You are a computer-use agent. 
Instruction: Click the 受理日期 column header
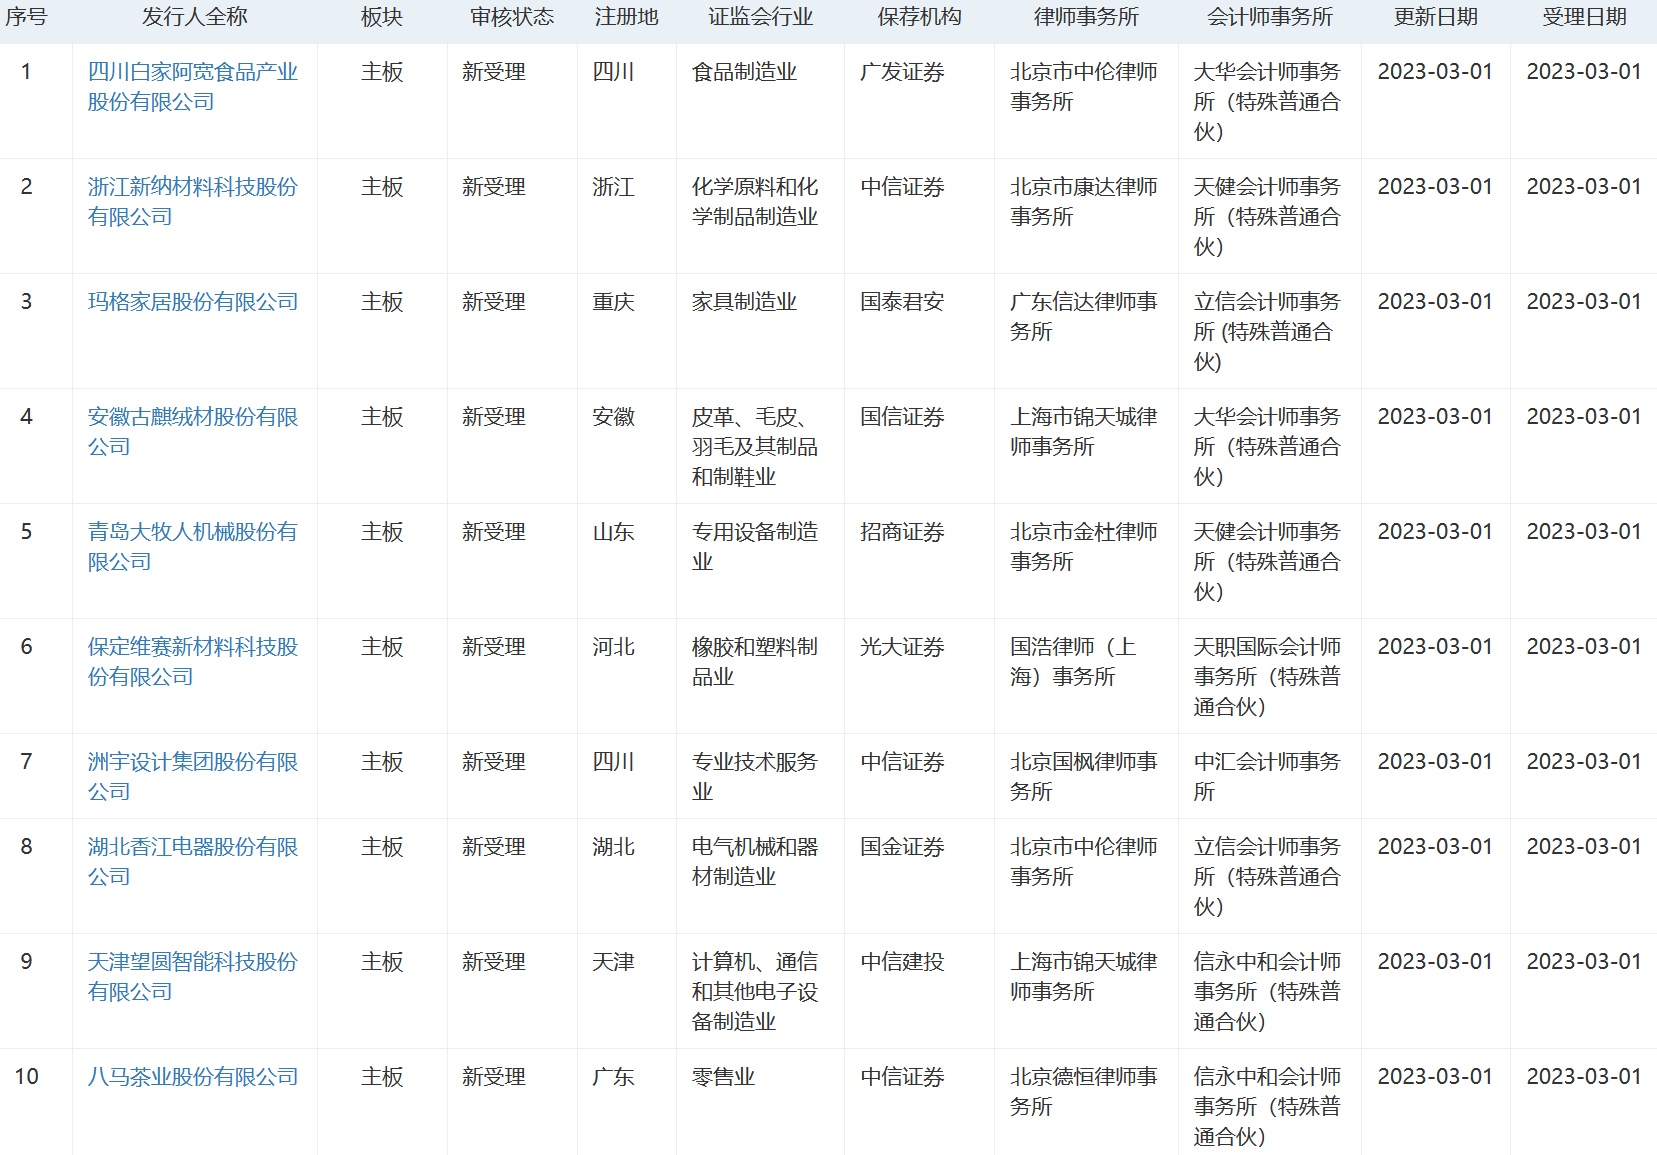1585,17
